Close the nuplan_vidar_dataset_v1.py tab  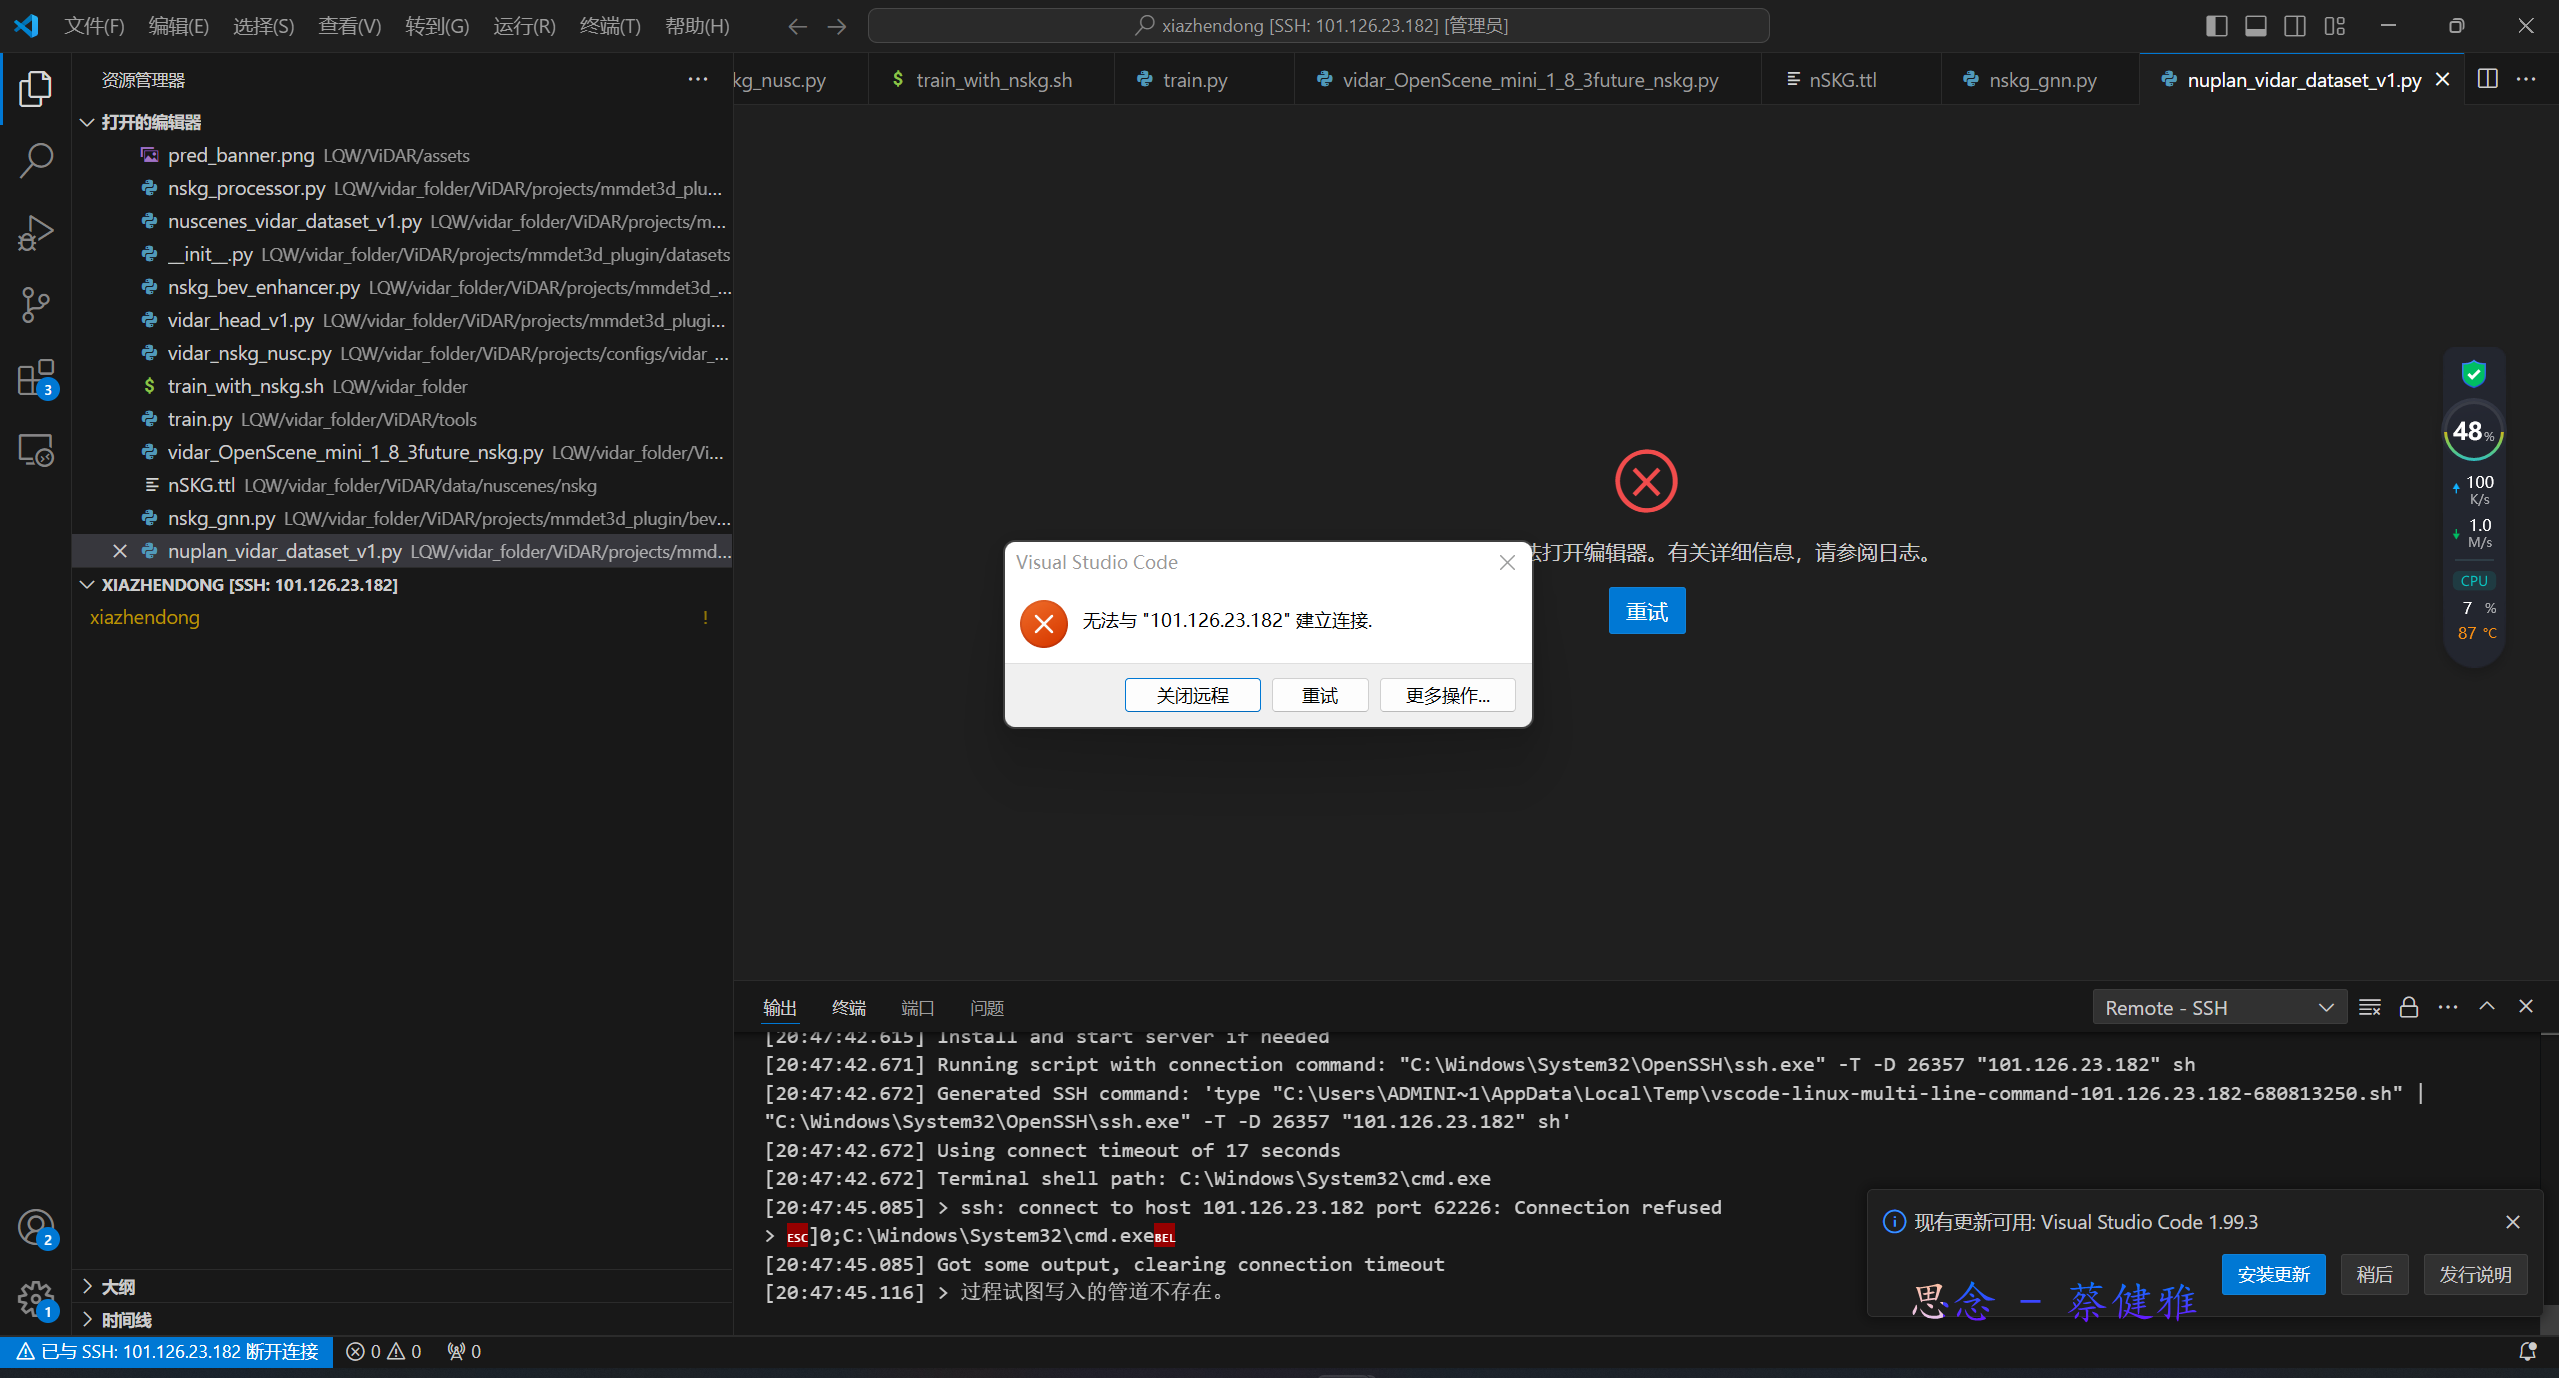tap(2442, 79)
